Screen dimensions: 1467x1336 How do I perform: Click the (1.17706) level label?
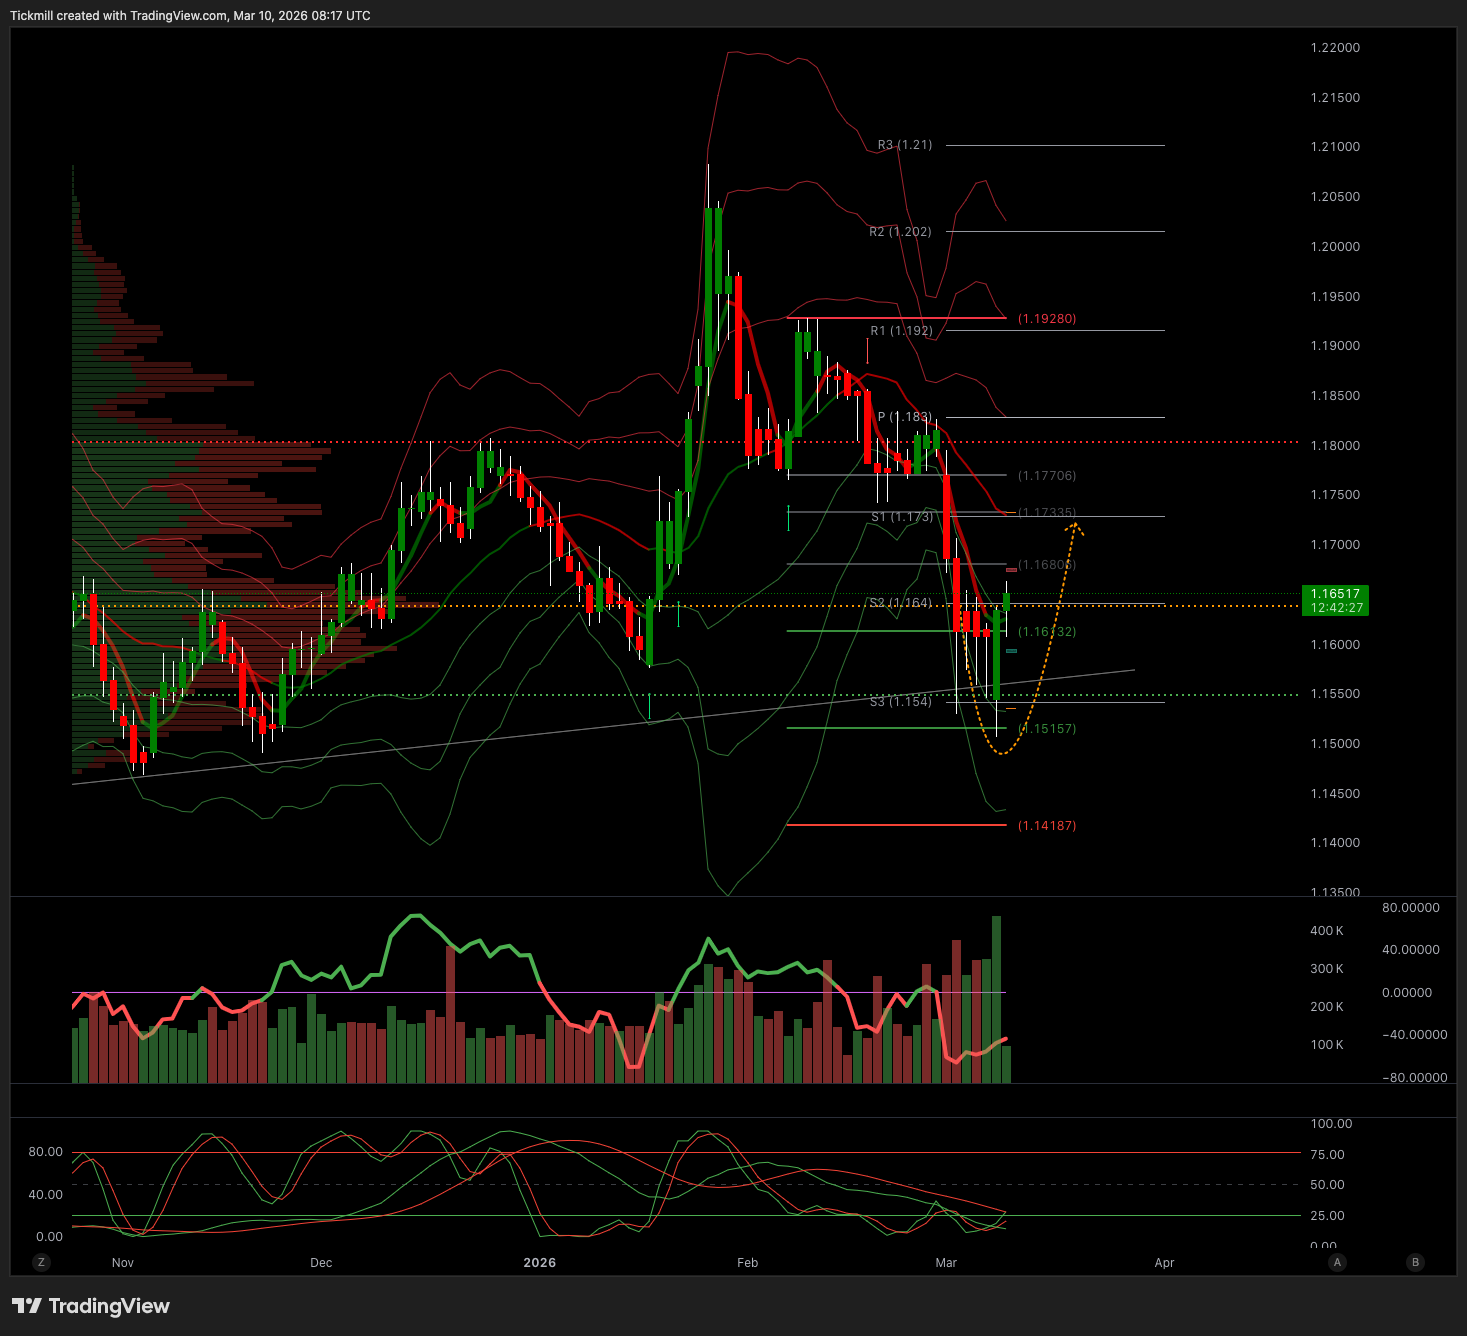[1047, 476]
